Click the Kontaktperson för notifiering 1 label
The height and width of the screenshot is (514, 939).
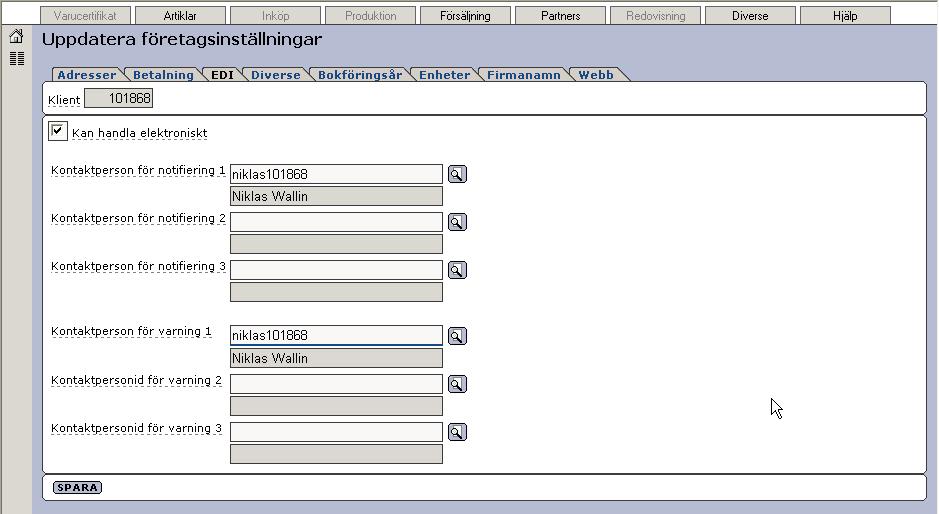coord(138,171)
